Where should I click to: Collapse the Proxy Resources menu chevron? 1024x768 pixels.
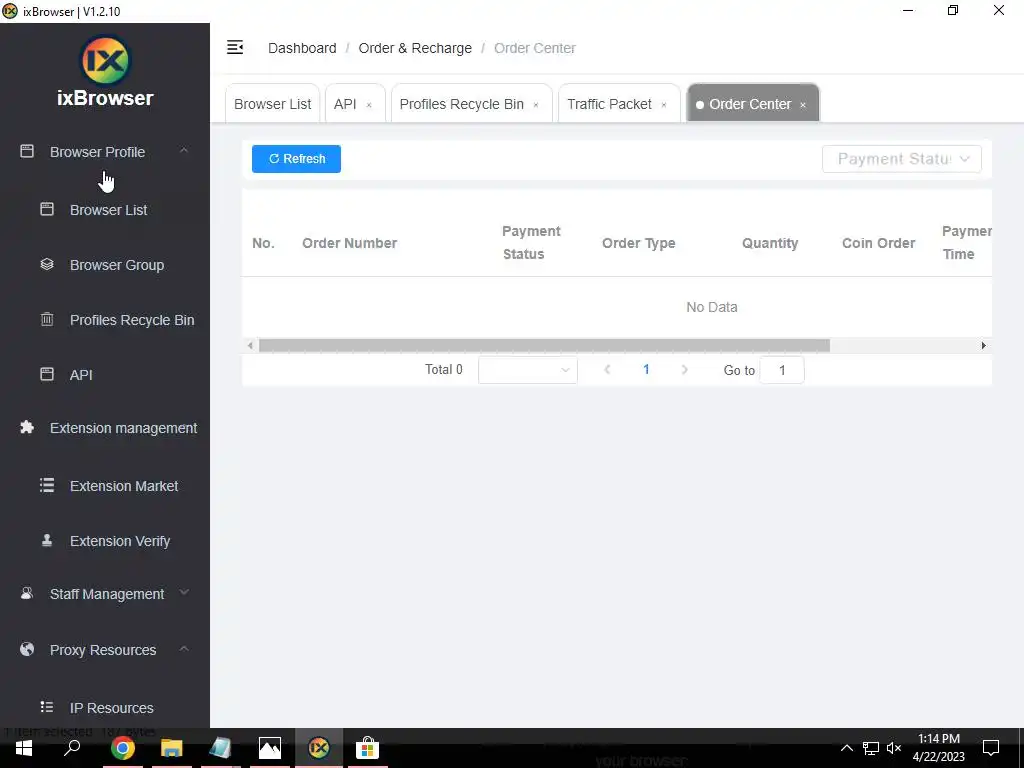coord(184,648)
